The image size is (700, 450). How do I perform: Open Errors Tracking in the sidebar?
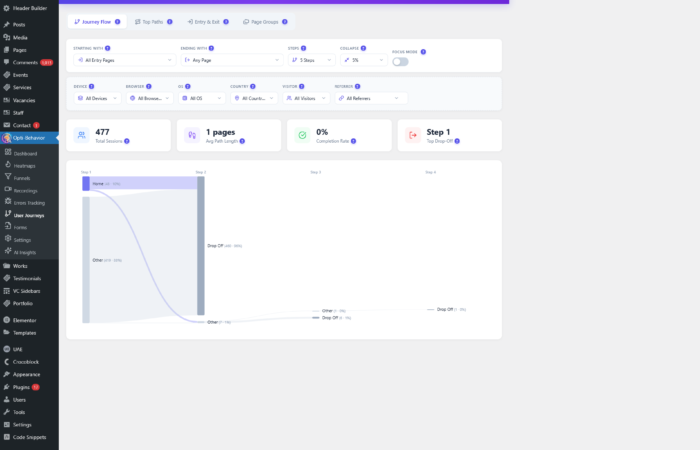[29, 203]
